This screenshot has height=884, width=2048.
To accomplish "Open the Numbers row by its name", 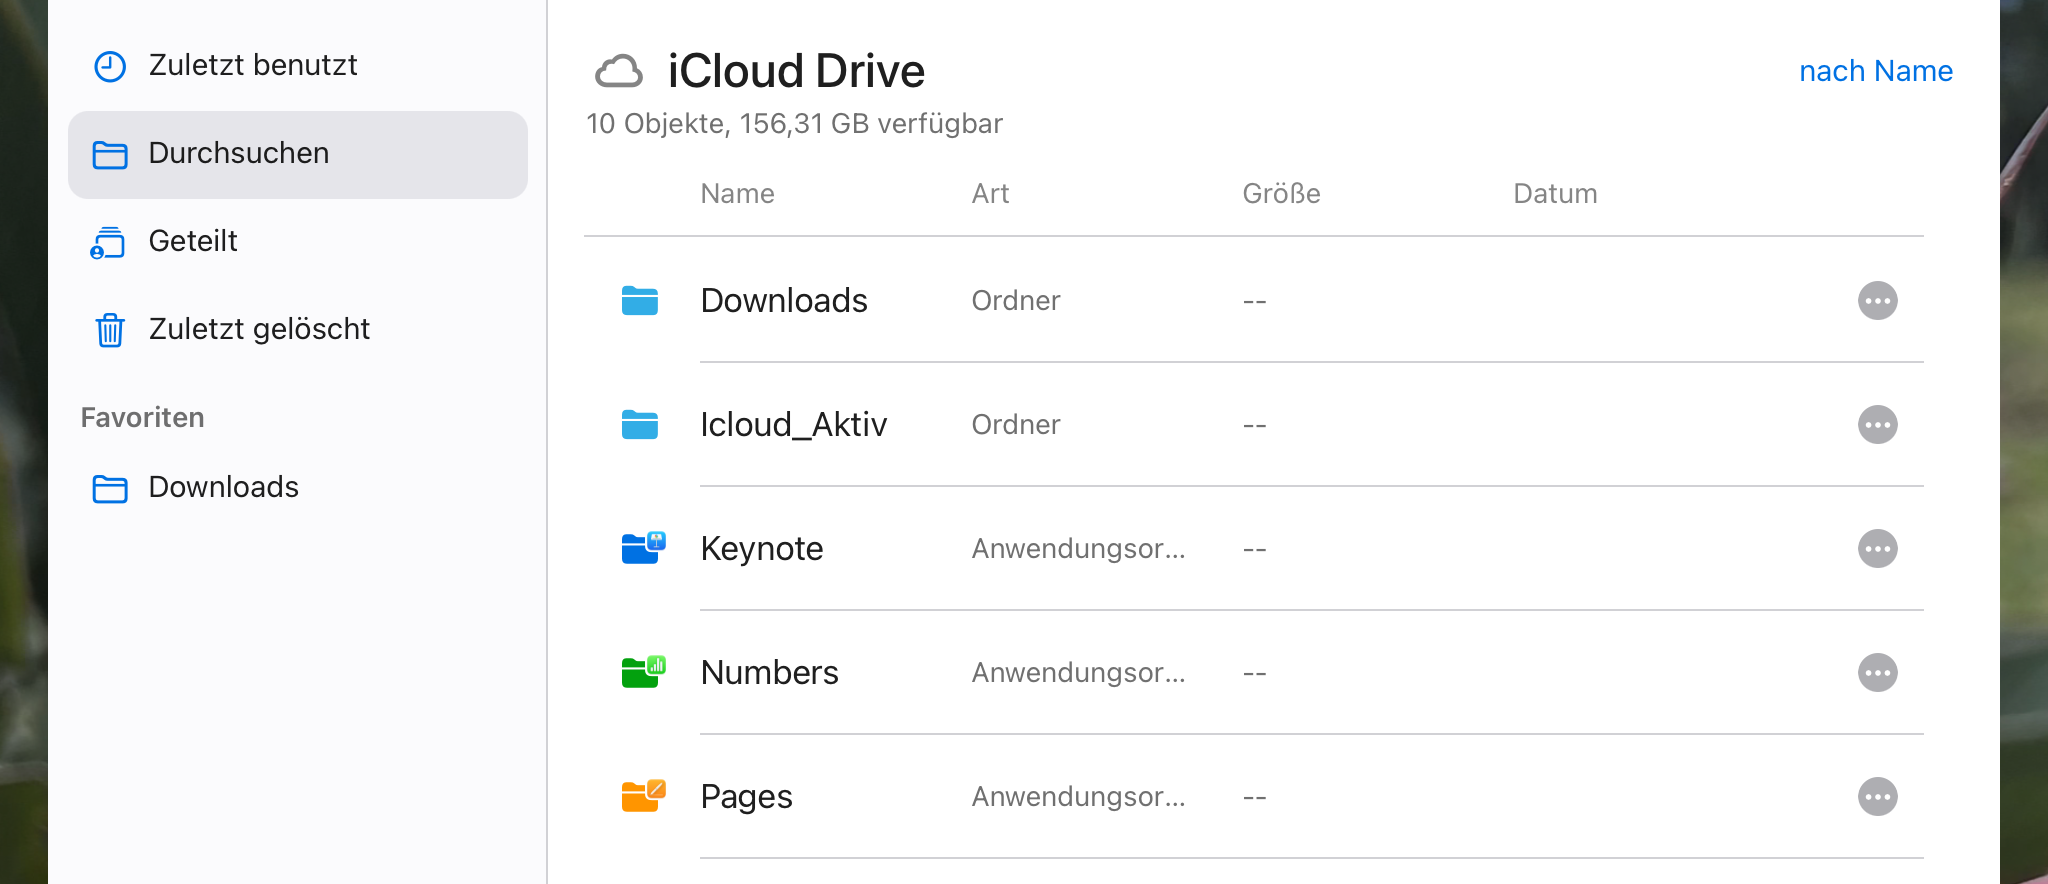I will pos(769,673).
